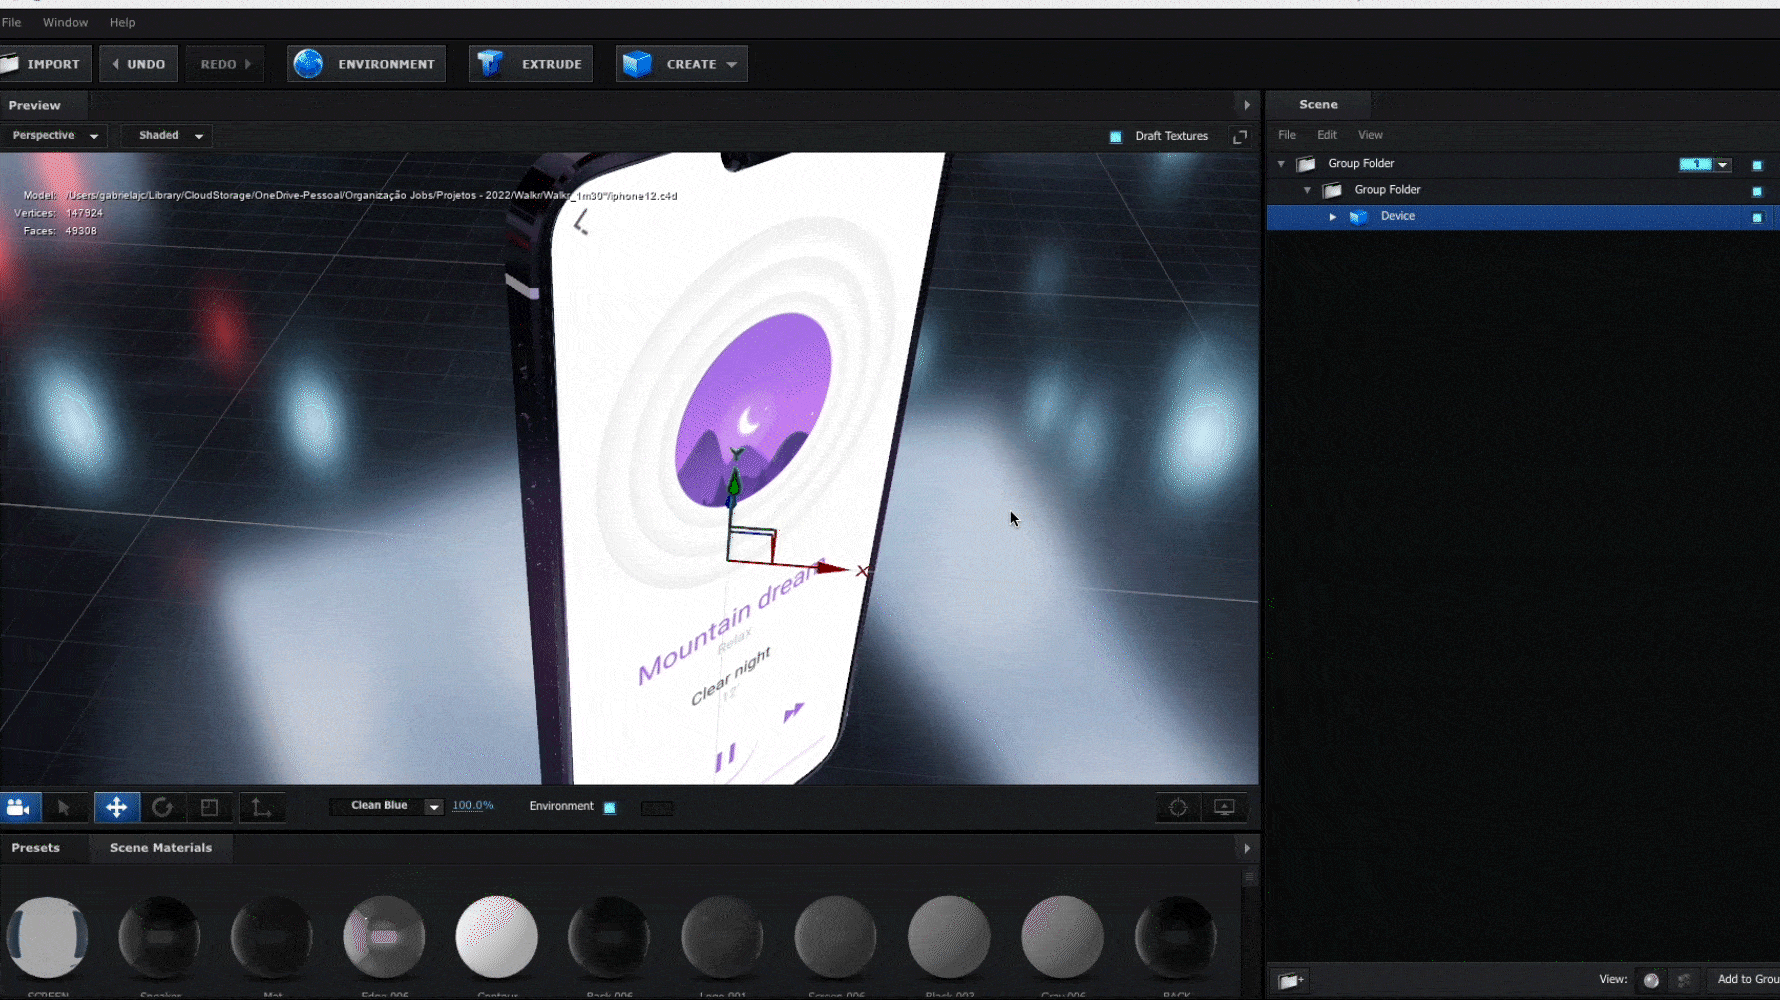1780x1000 pixels.
Task: Click the Create cube icon
Action: [x=637, y=64]
